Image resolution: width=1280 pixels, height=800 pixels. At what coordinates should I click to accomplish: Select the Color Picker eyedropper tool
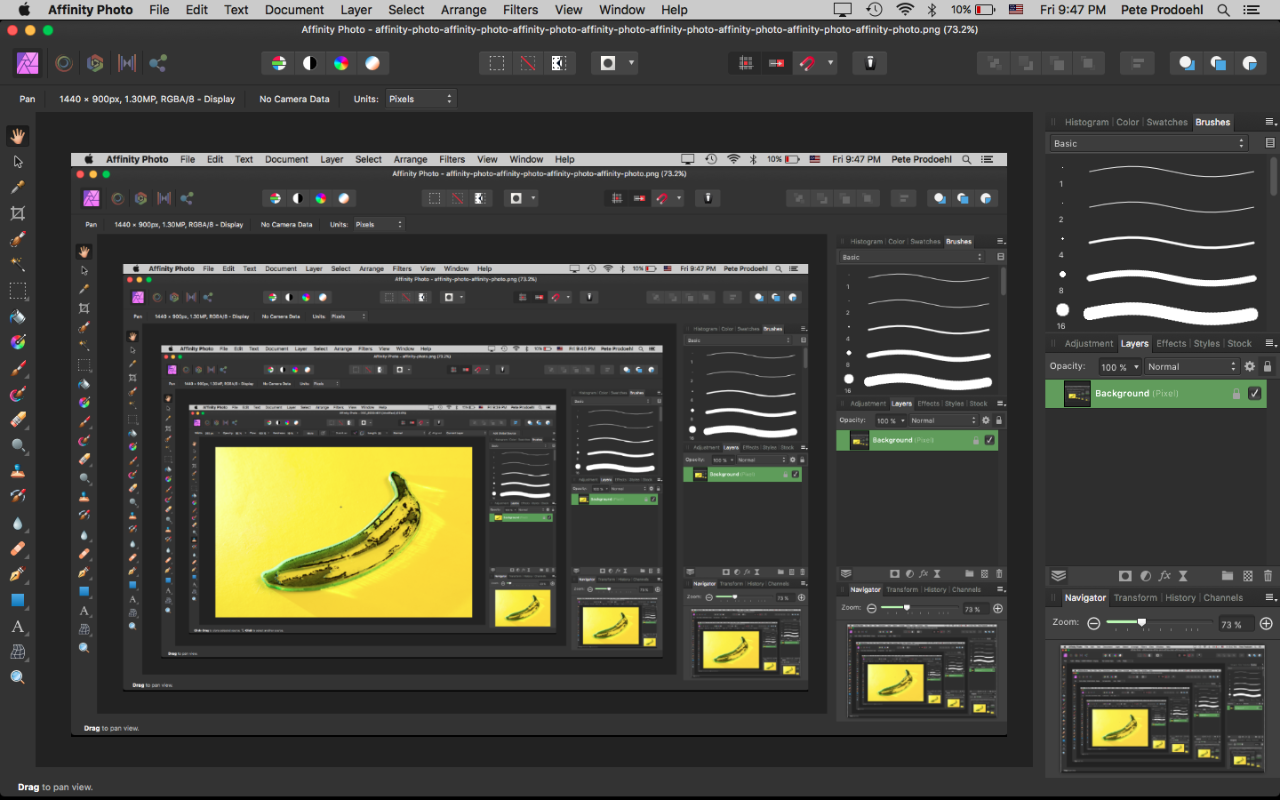(17, 188)
